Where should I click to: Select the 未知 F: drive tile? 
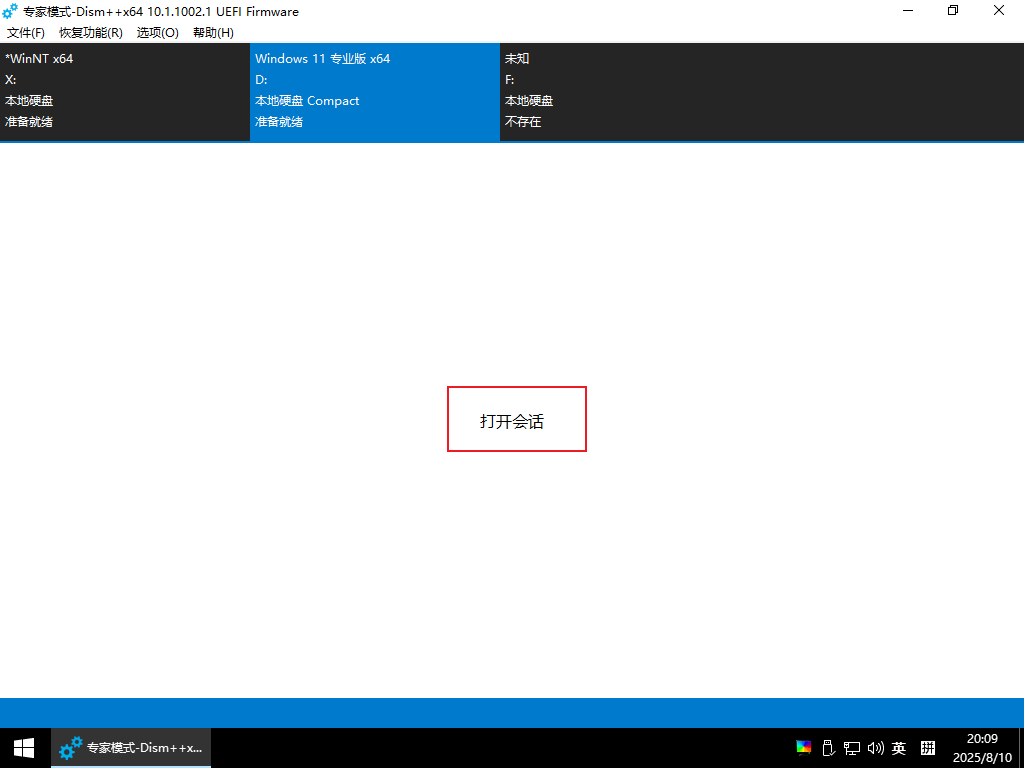coord(625,92)
